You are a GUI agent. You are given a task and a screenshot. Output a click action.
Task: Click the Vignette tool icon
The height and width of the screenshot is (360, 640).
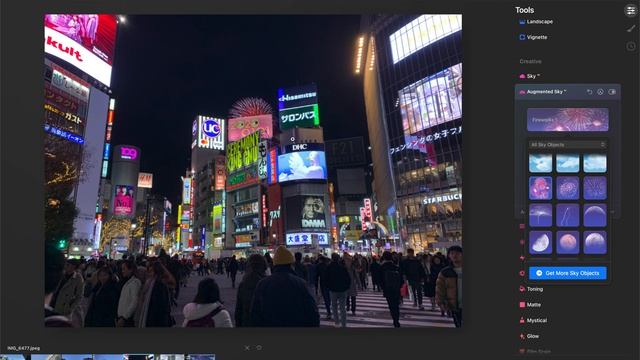[x=522, y=37]
